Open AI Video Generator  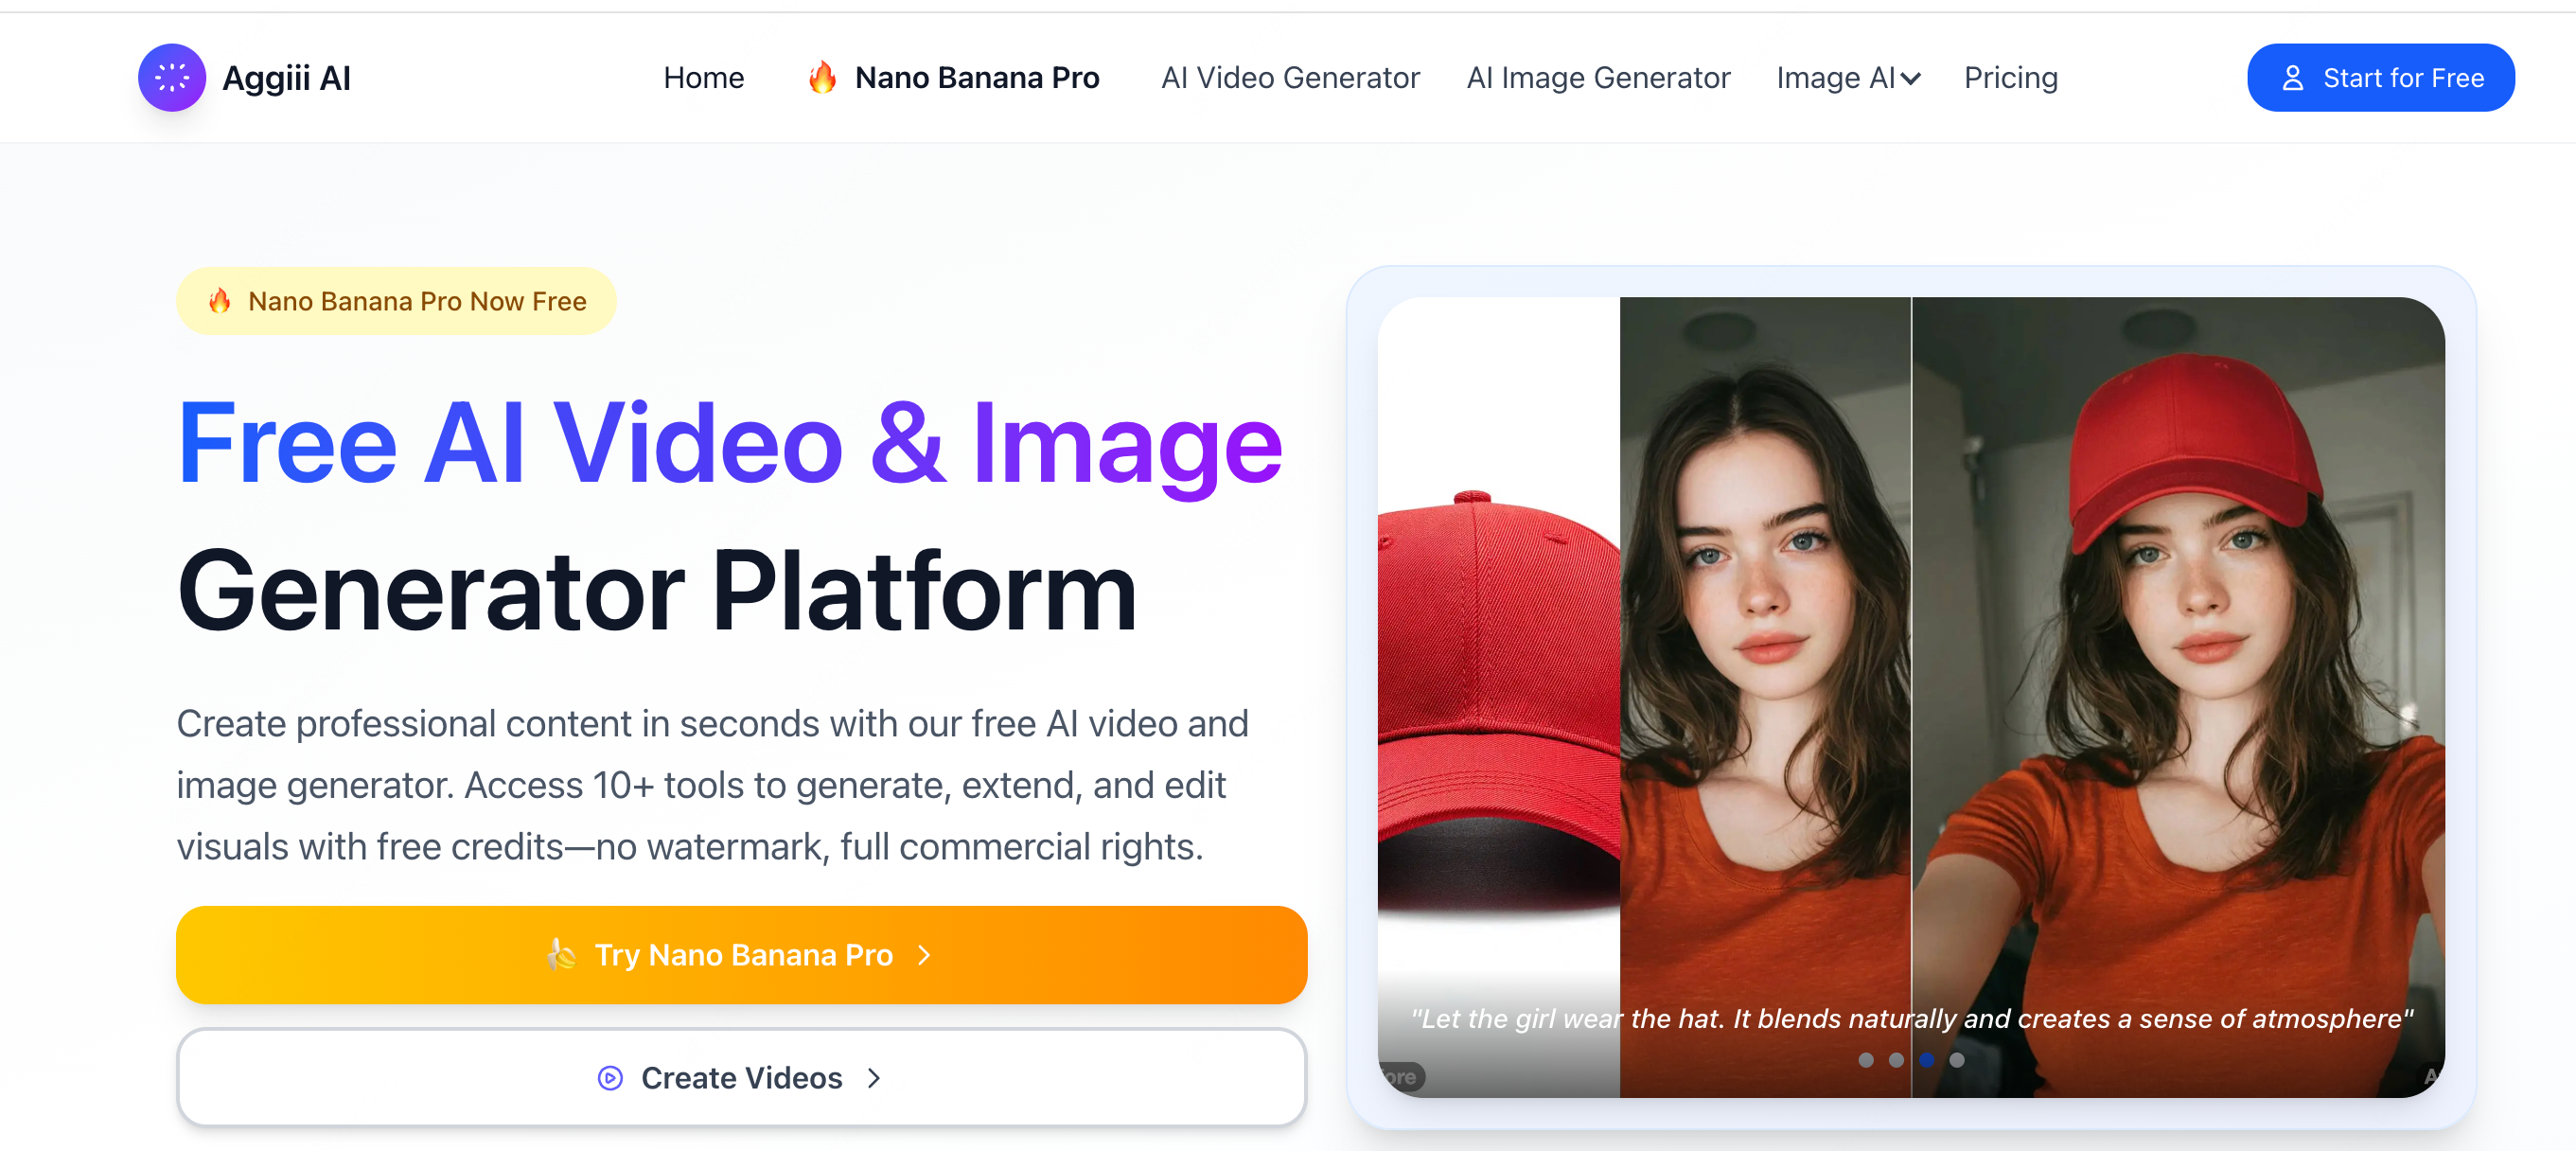[1290, 77]
